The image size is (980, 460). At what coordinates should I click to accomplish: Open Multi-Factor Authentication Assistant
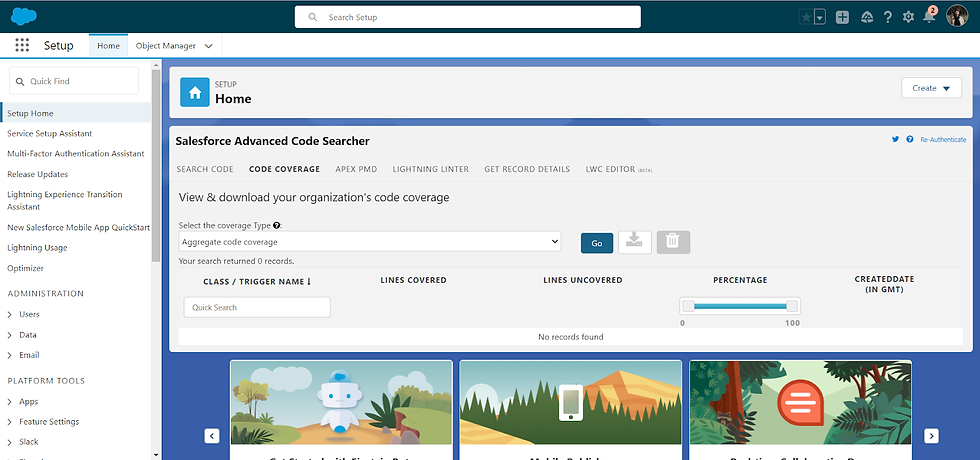(76, 153)
